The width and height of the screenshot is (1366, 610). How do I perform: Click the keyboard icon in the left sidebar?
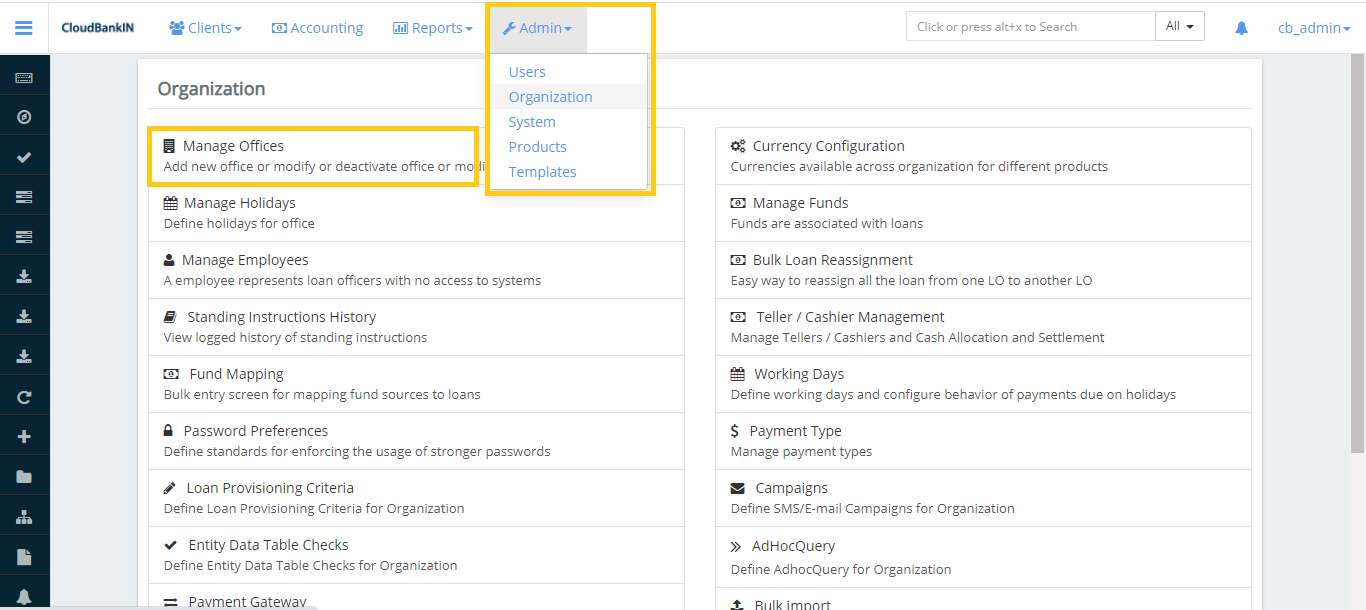pyautogui.click(x=24, y=78)
